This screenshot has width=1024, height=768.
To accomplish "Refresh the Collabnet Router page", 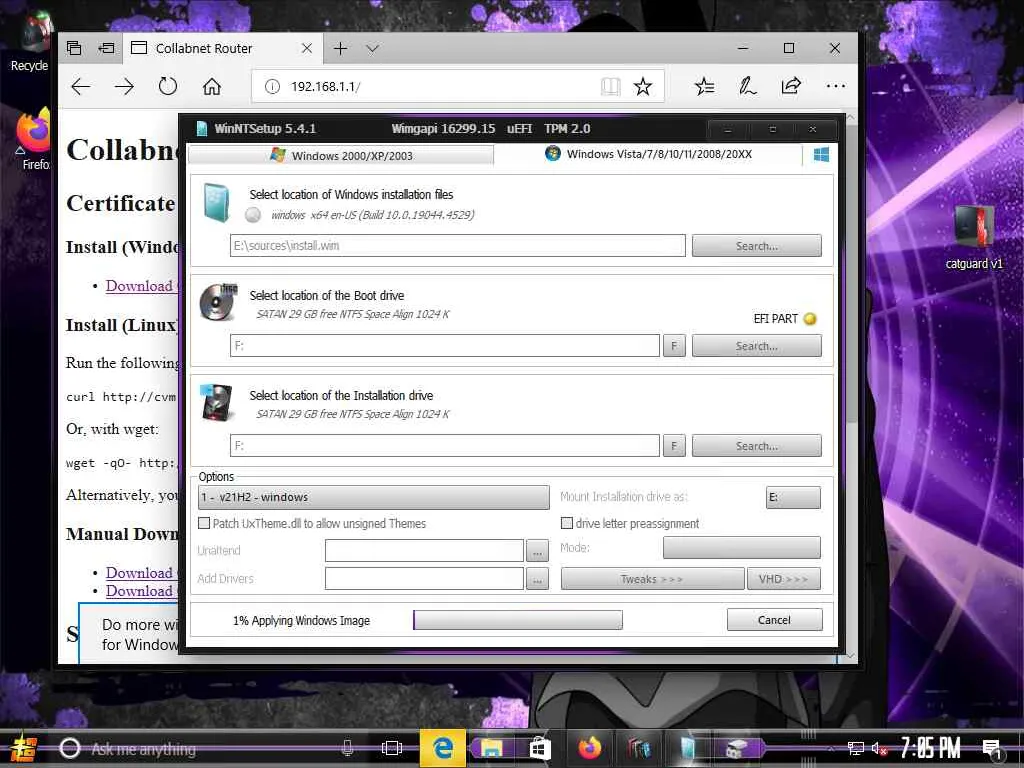I will [x=168, y=86].
